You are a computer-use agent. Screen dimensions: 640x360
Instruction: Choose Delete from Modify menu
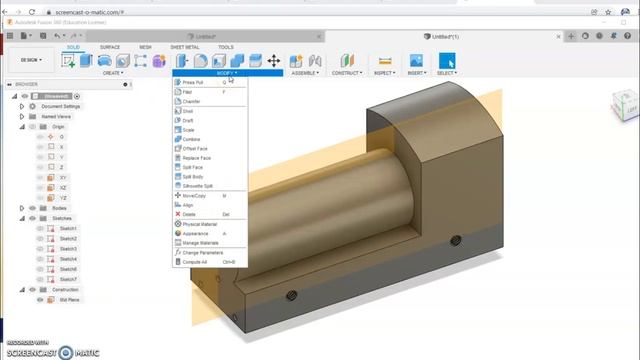pyautogui.click(x=210, y=214)
